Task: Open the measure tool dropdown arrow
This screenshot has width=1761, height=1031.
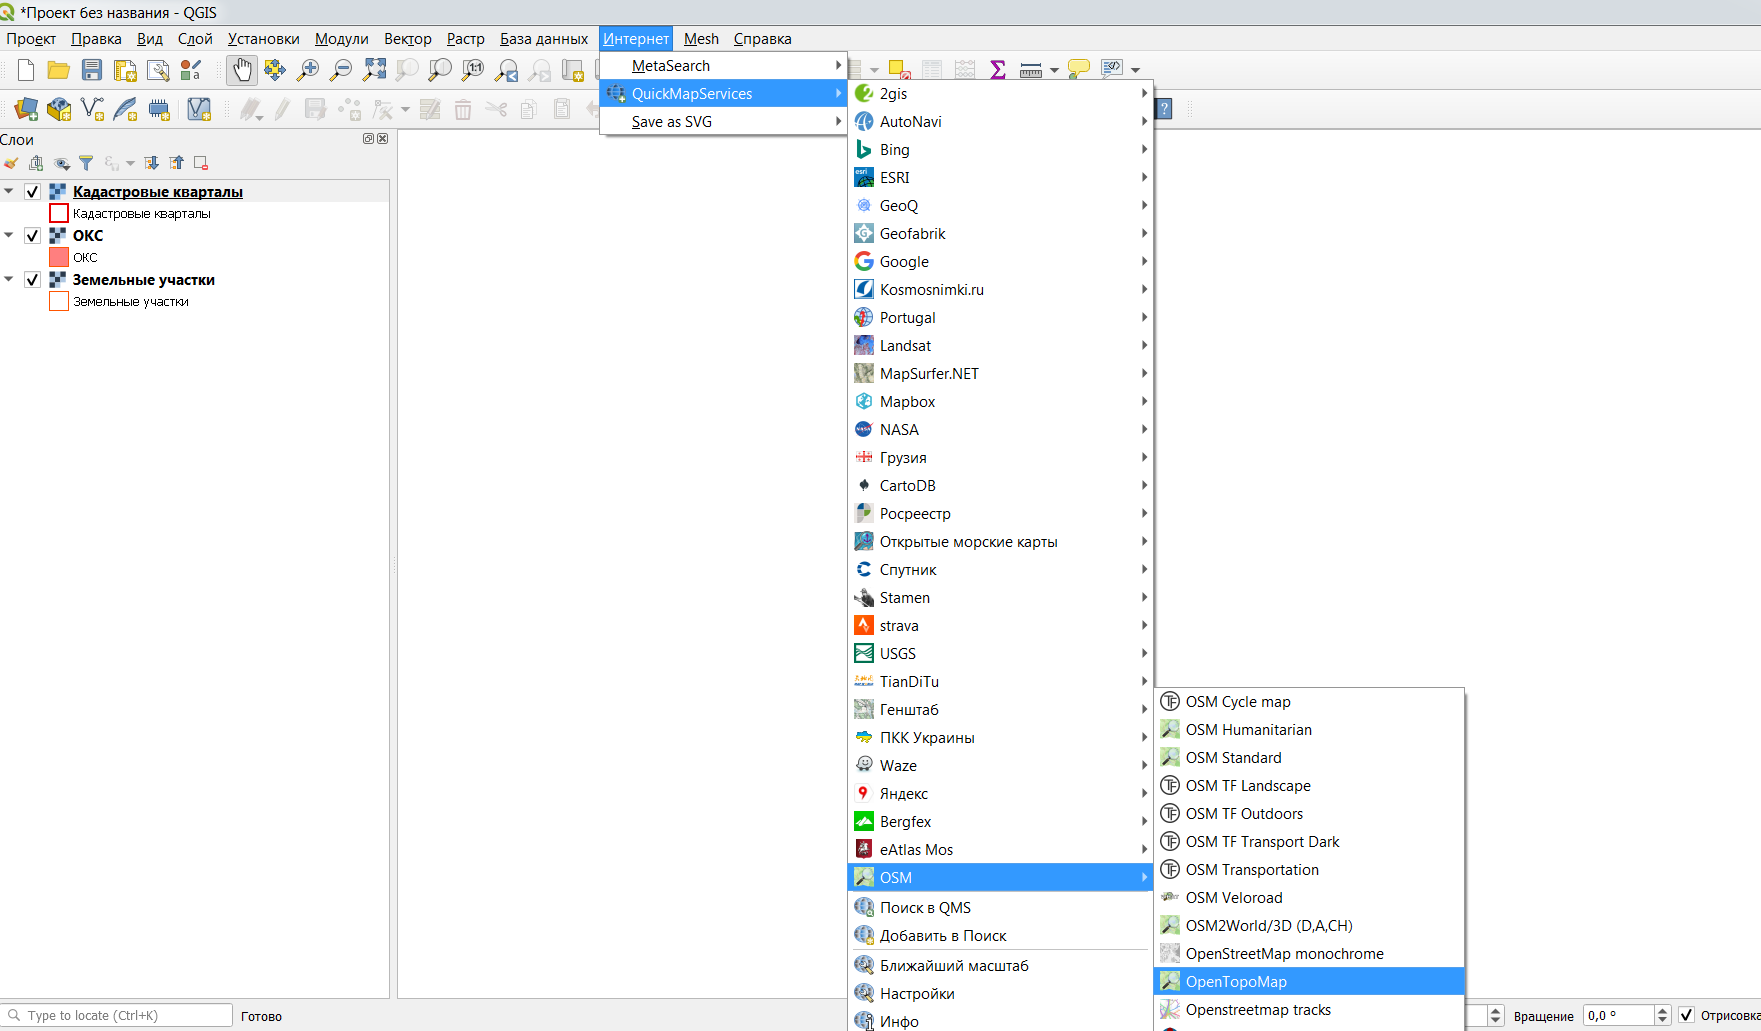Action: (1054, 70)
